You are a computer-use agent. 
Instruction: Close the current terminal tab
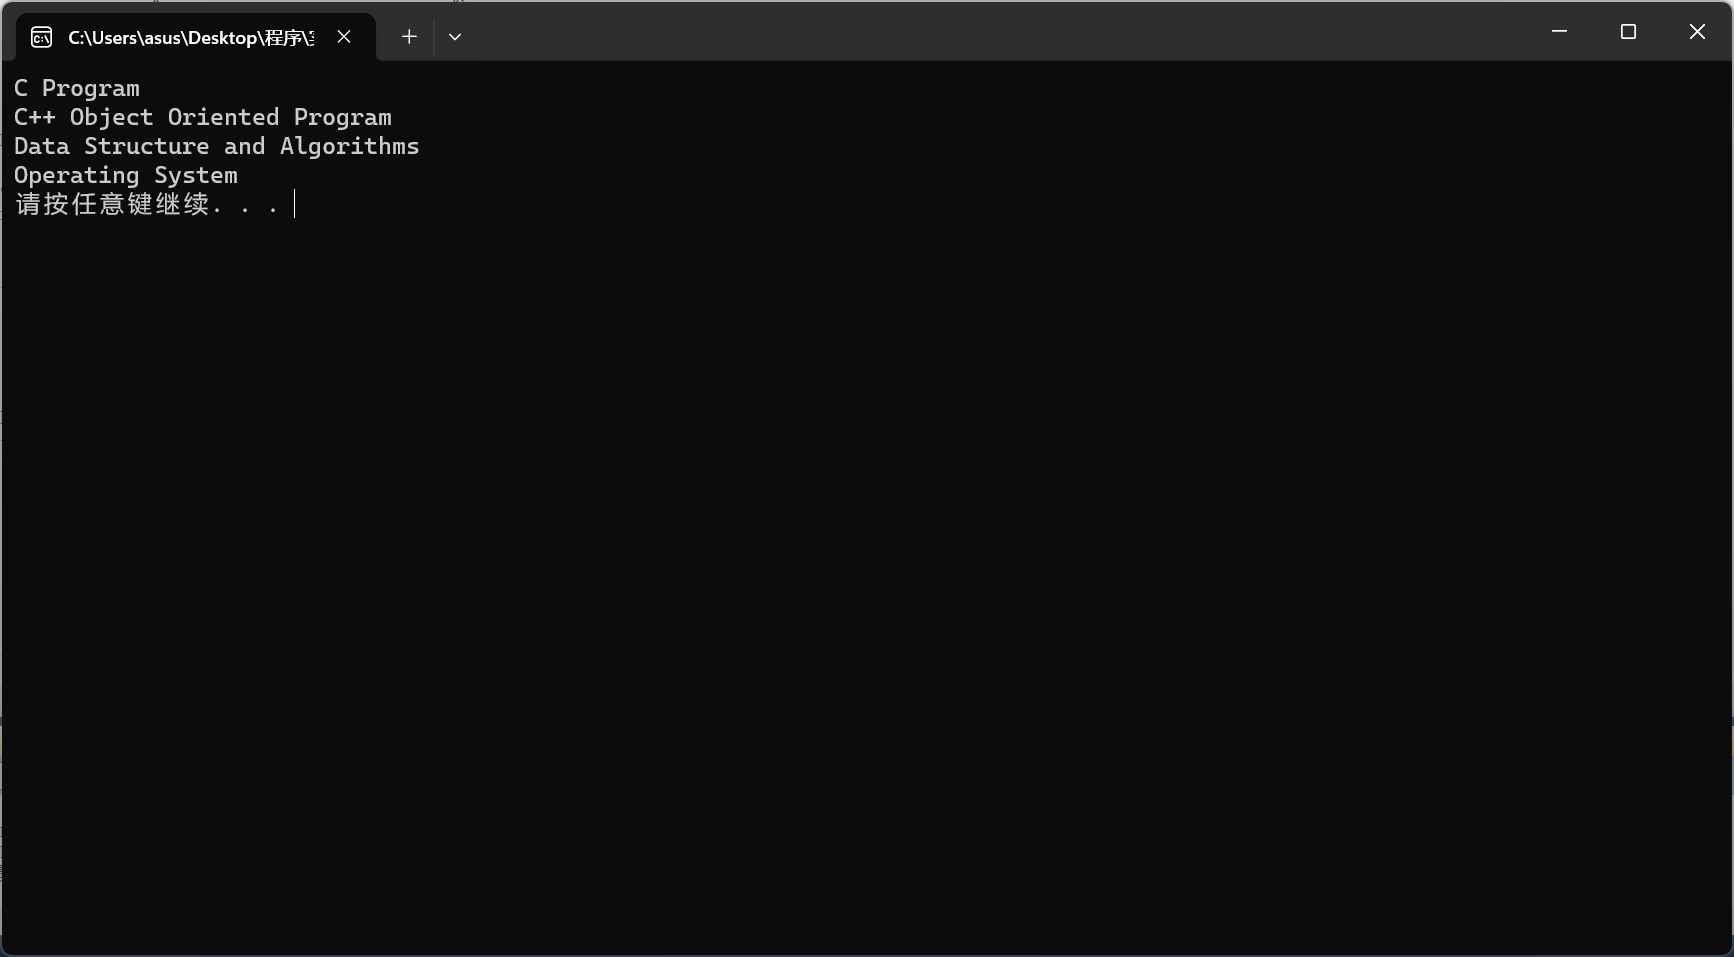coord(344,37)
